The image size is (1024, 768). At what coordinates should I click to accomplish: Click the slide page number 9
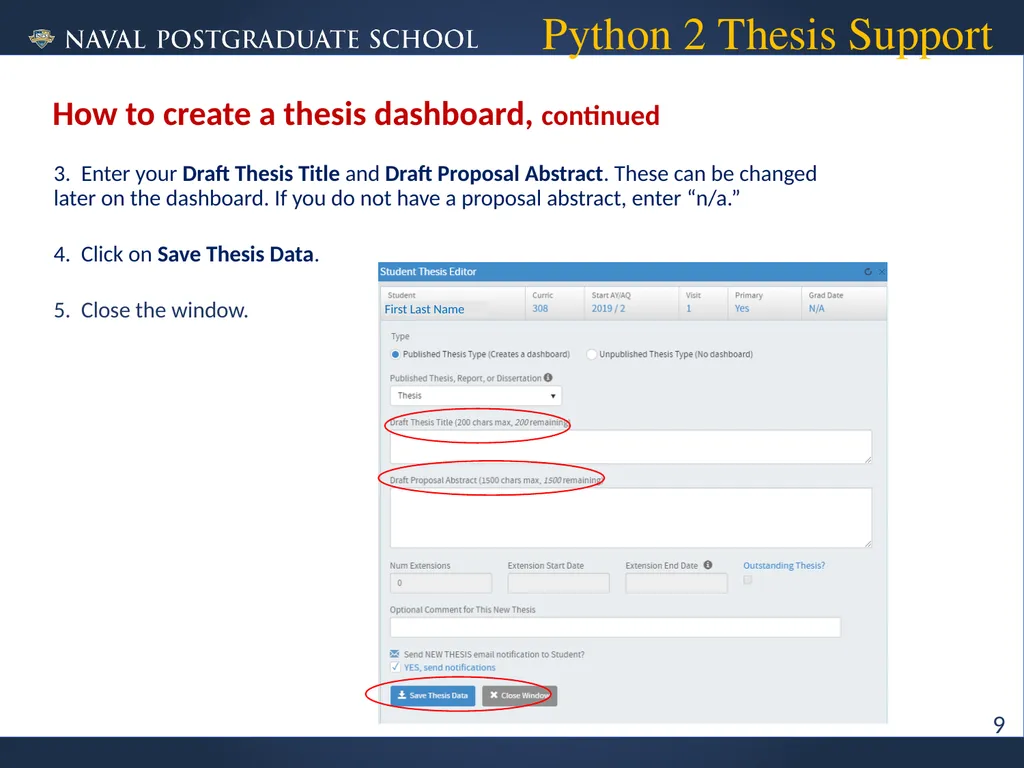pyautogui.click(x=999, y=725)
